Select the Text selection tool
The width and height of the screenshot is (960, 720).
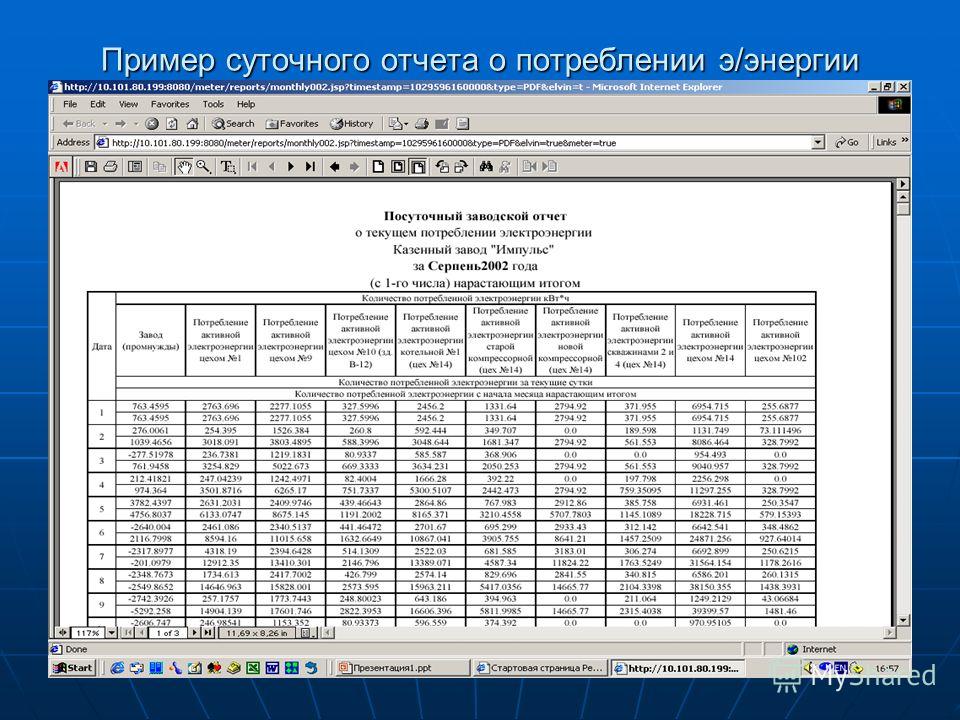click(228, 167)
